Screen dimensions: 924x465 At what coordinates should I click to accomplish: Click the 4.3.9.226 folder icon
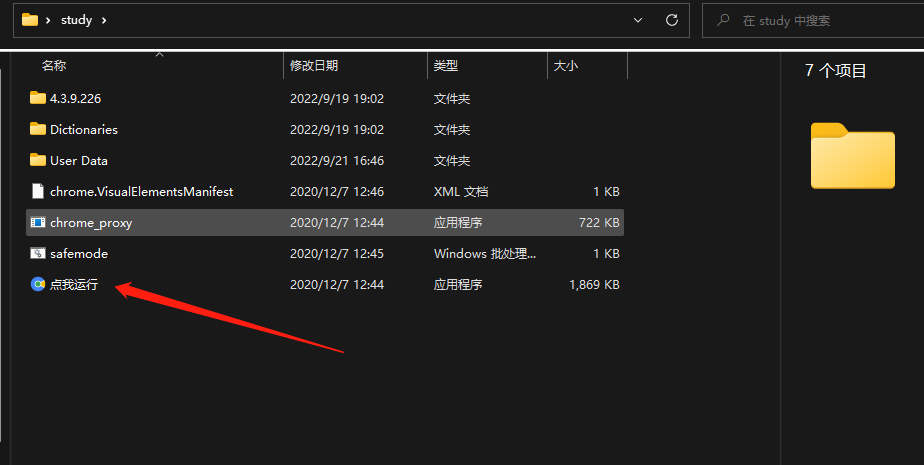pyautogui.click(x=38, y=98)
